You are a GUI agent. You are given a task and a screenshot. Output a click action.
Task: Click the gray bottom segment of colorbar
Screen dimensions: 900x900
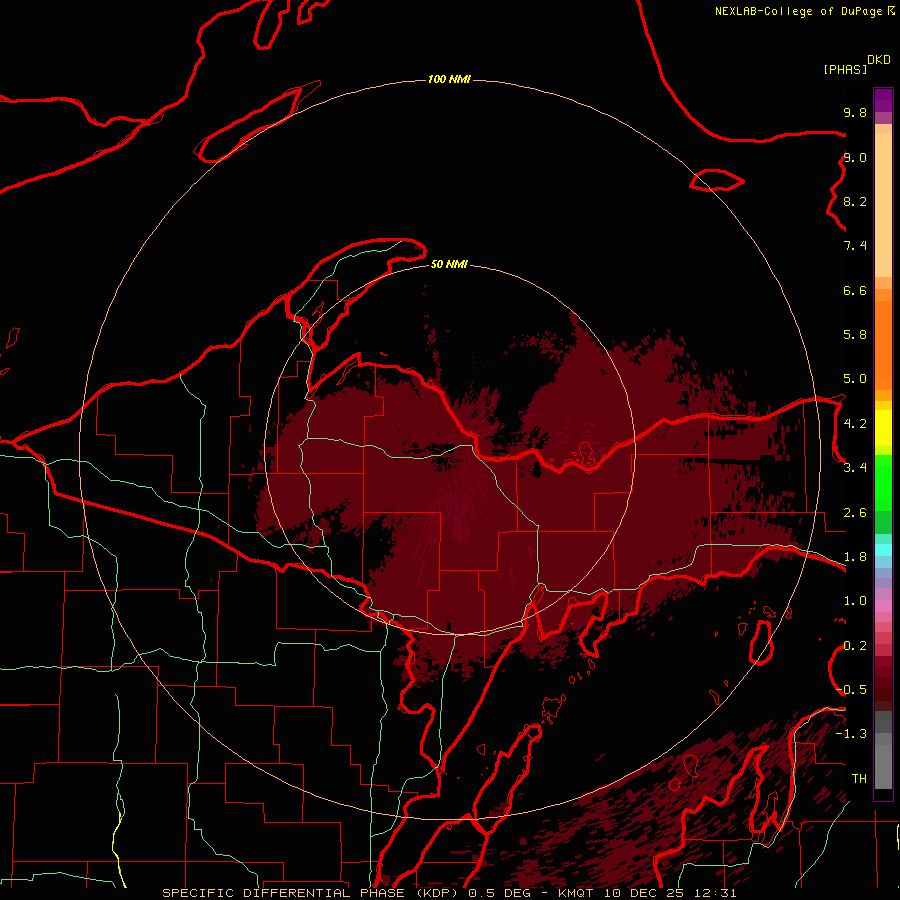click(x=883, y=766)
